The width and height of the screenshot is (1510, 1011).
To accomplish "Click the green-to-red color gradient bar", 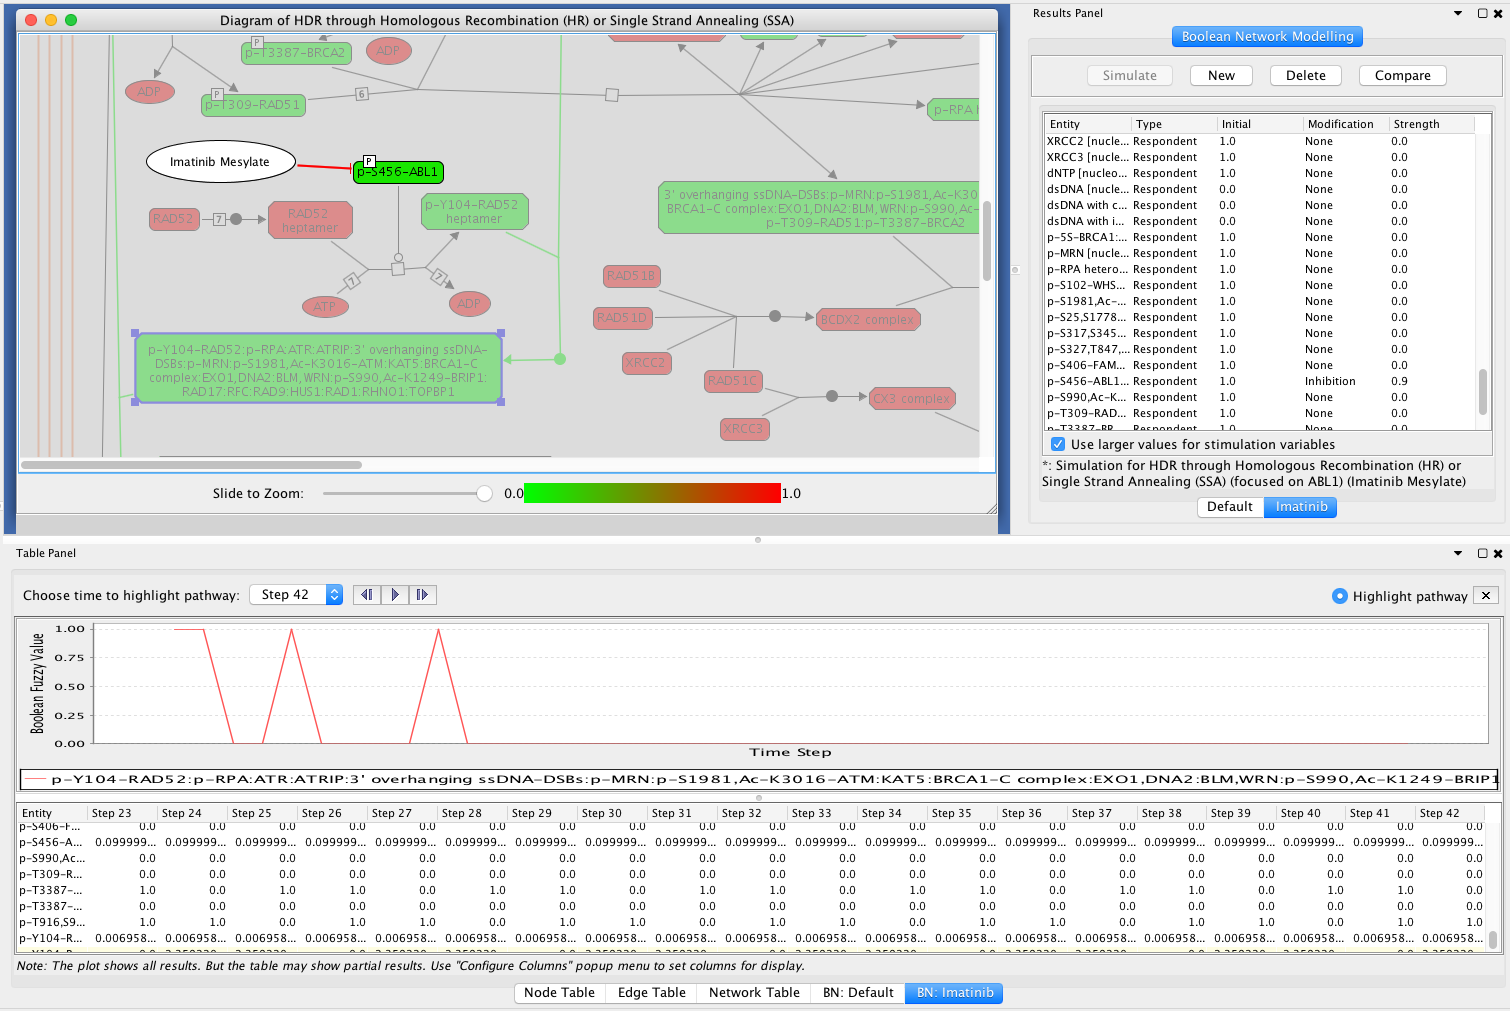I will coord(652,493).
